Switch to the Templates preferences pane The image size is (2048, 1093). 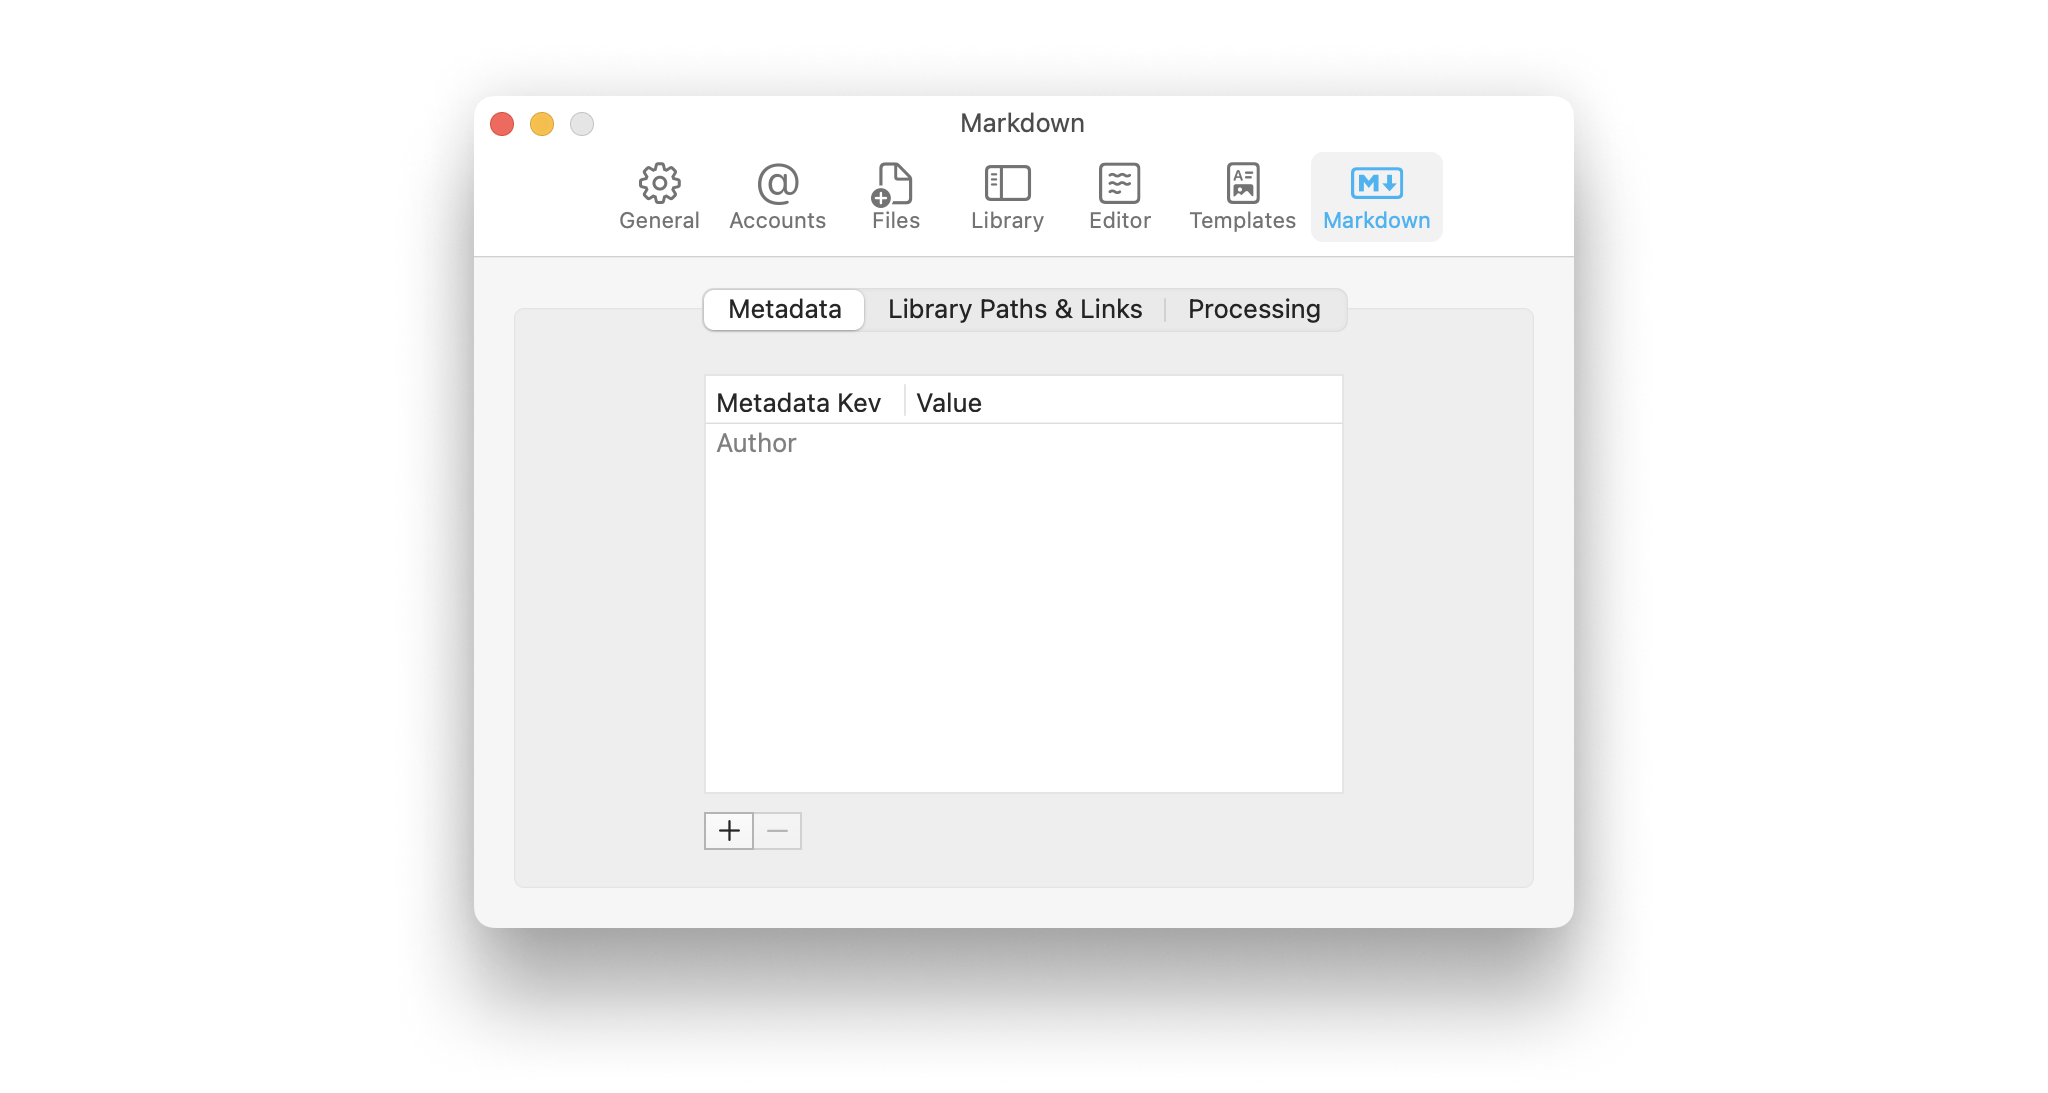tap(1242, 195)
